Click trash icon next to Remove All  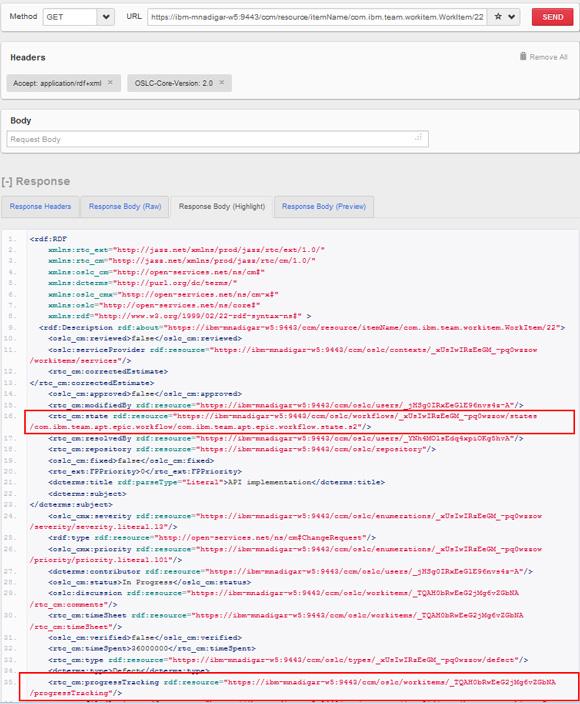[x=523, y=56]
